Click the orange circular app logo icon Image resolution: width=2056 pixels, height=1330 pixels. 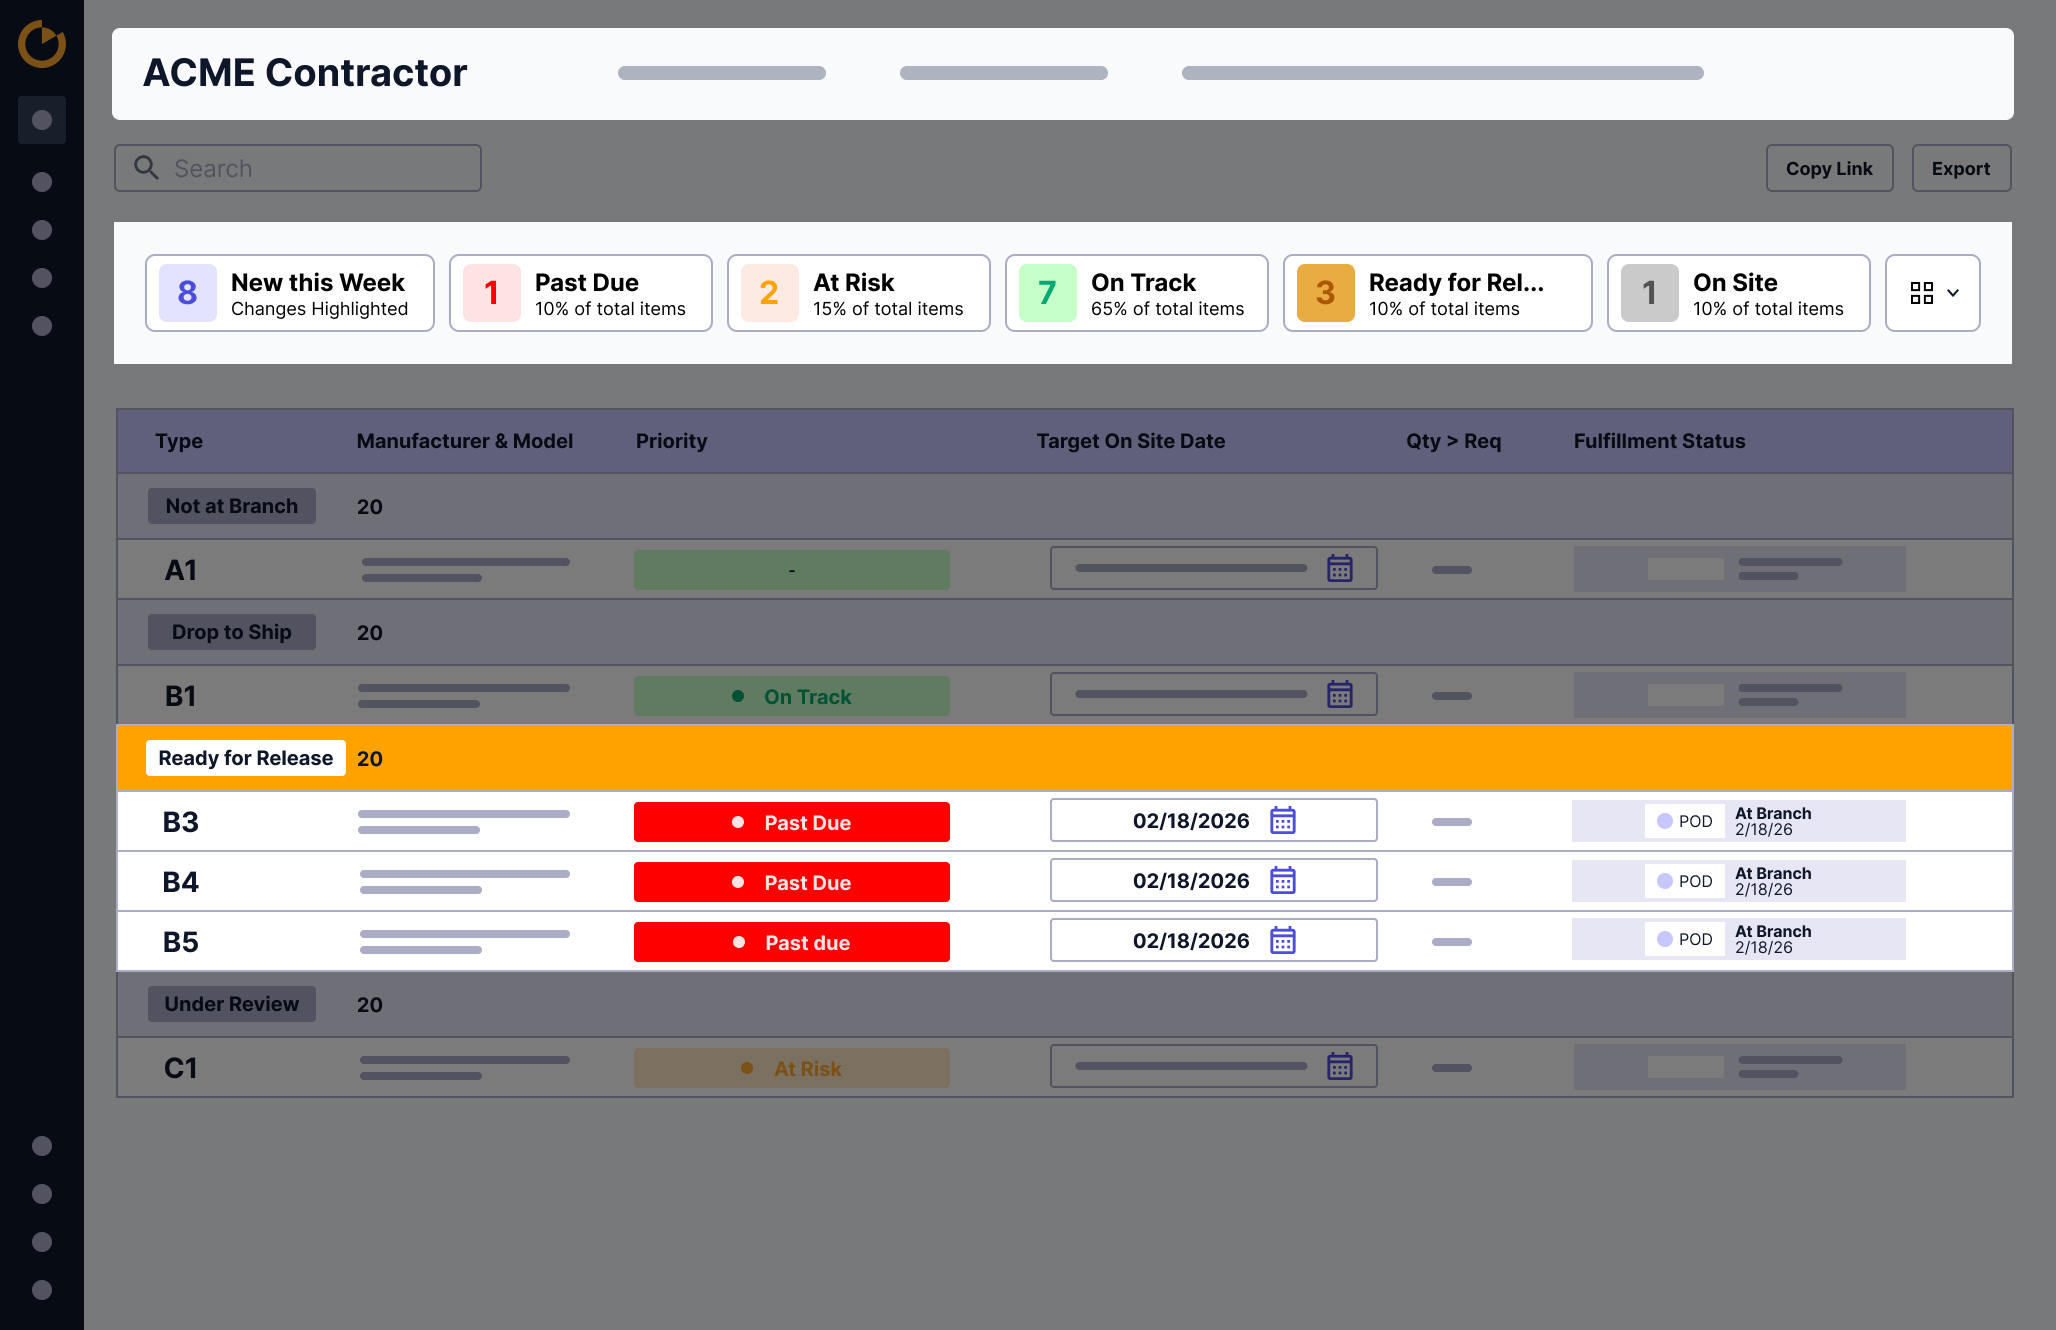(x=42, y=44)
